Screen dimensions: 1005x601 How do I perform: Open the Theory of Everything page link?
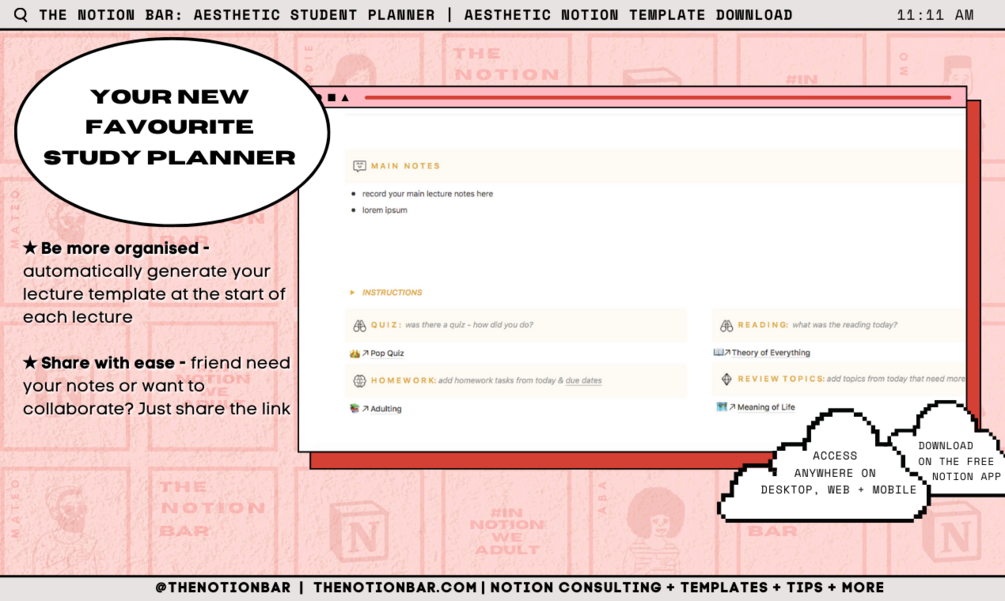tap(771, 352)
